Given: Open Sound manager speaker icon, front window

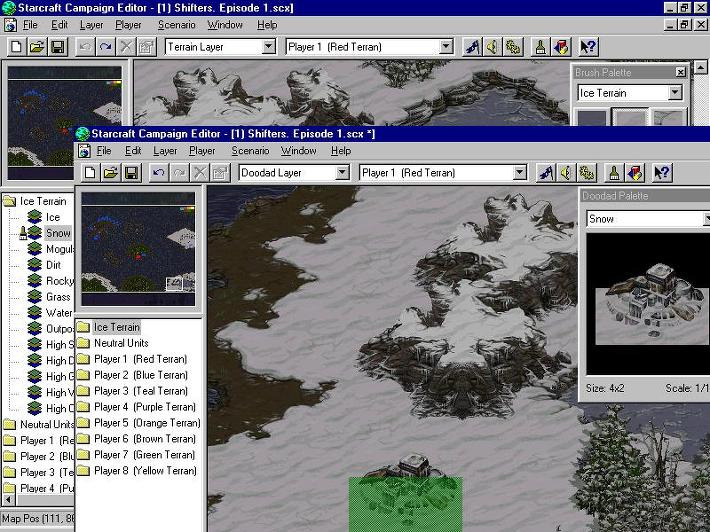Looking at the screenshot, I should pos(566,173).
